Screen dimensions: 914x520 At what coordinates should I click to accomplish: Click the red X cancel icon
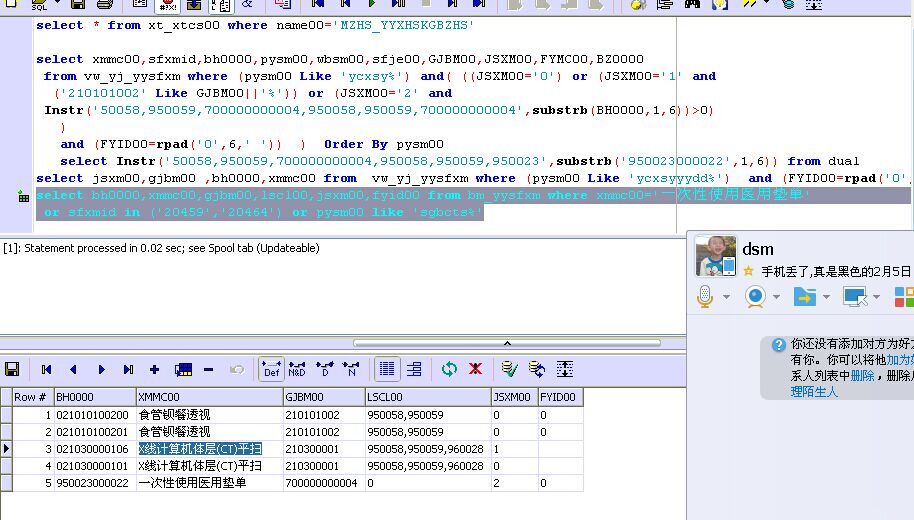pyautogui.click(x=475, y=369)
